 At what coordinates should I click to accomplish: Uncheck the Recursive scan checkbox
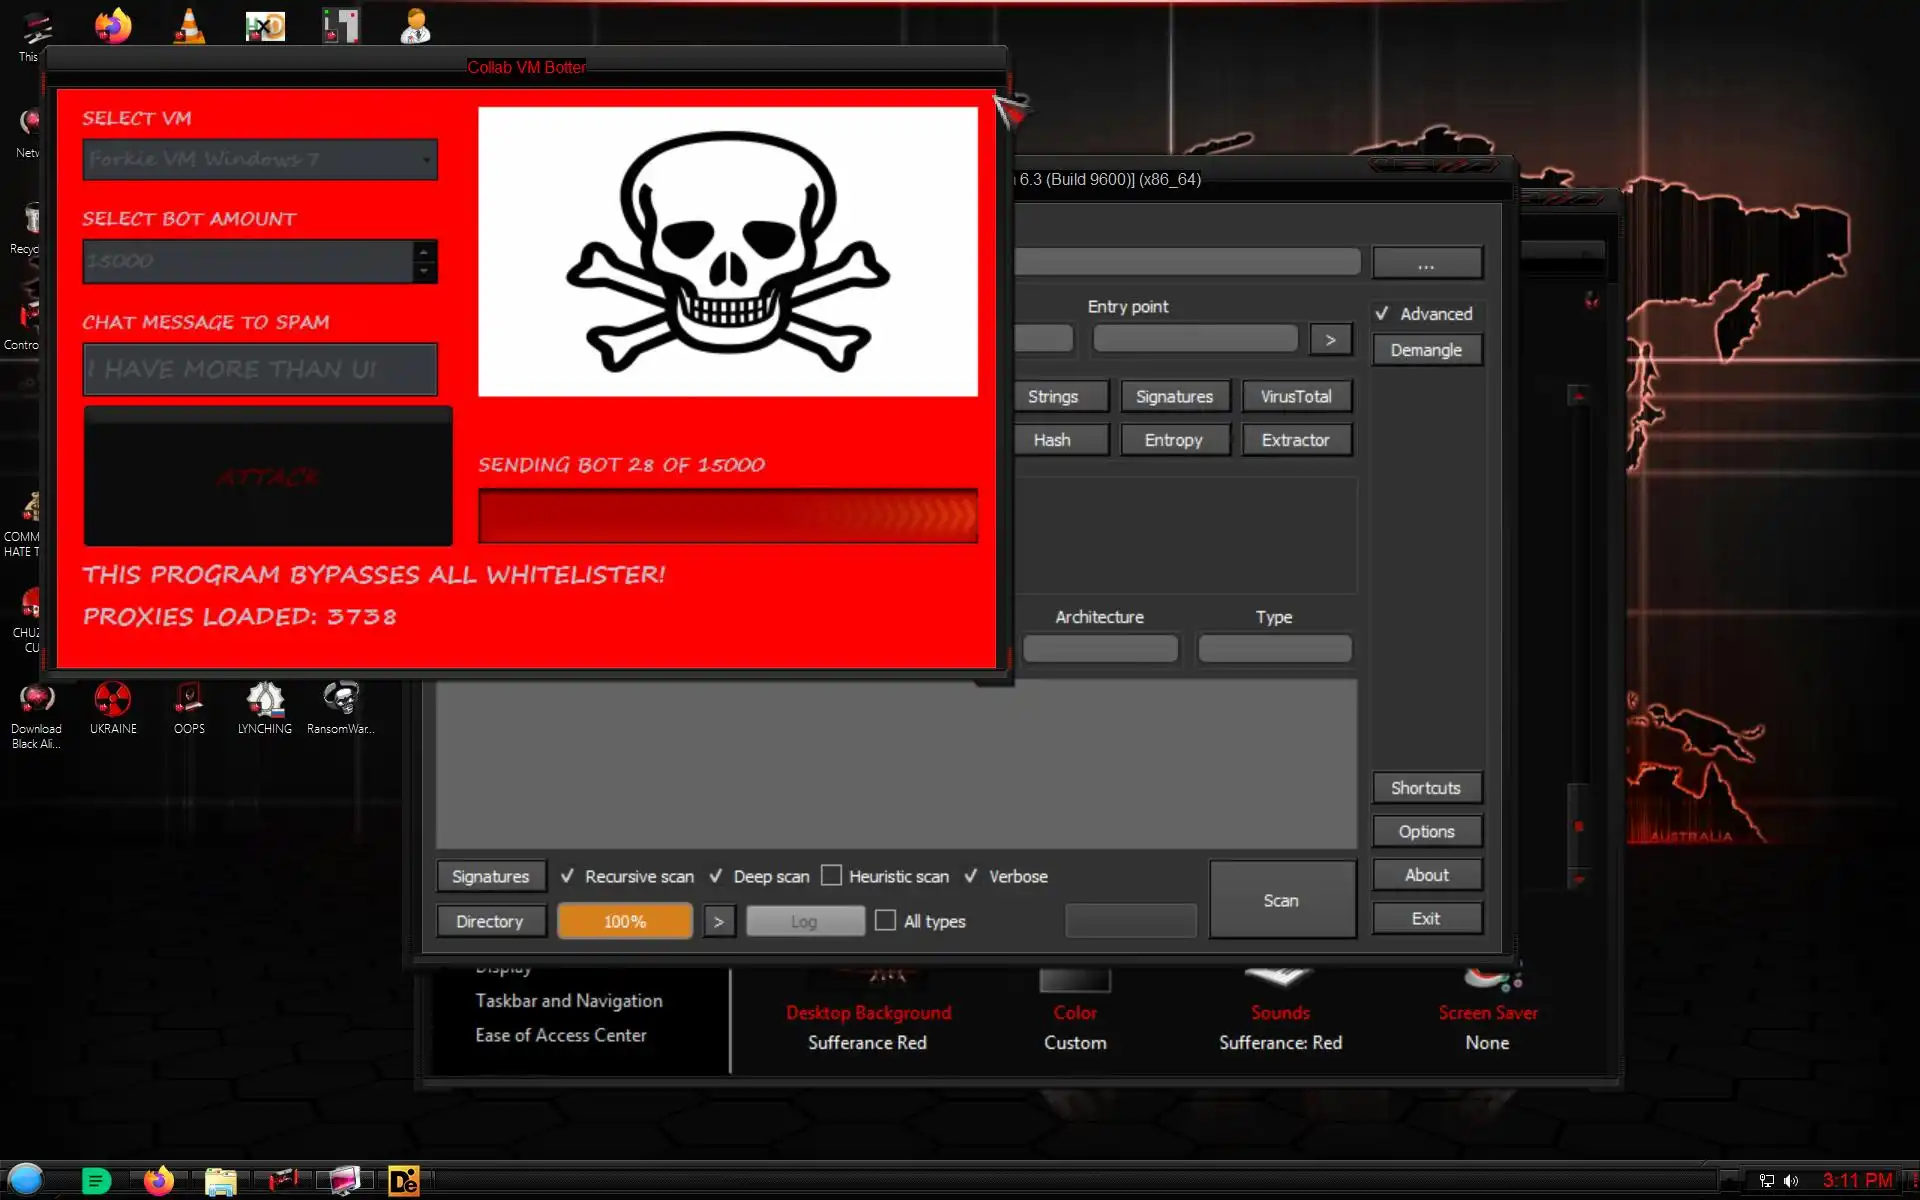pyautogui.click(x=567, y=876)
